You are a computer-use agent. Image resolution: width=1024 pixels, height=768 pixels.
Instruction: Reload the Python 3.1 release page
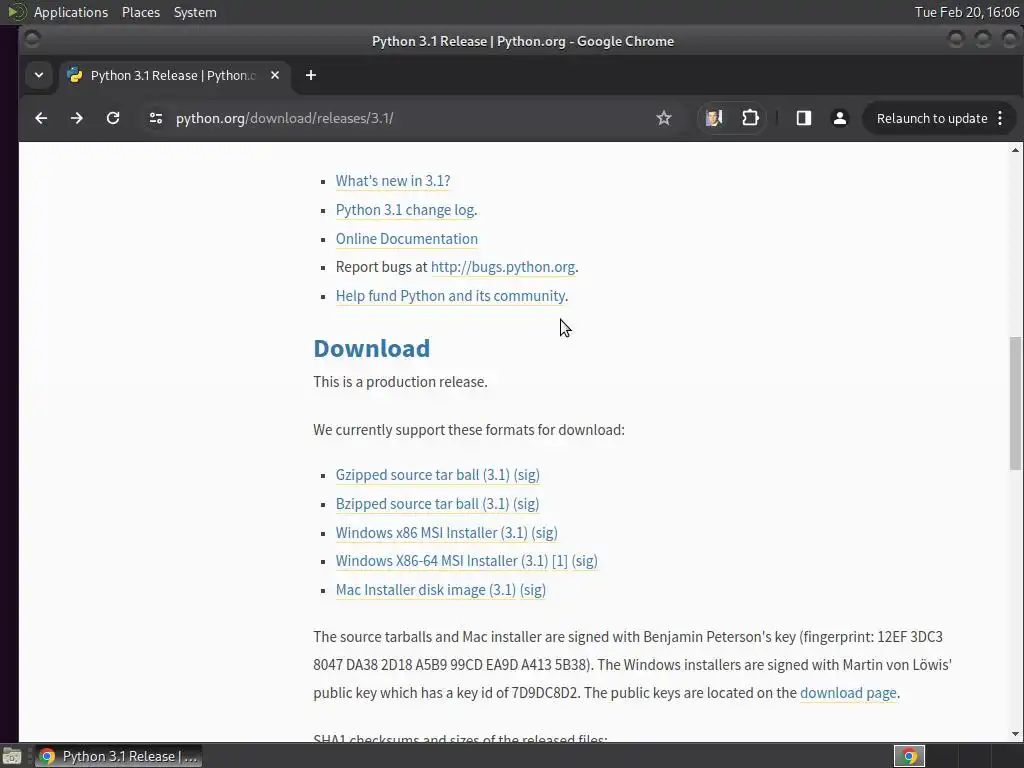(113, 118)
